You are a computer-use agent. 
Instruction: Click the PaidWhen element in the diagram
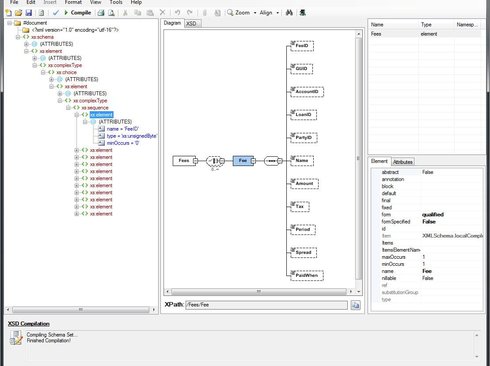(307, 276)
